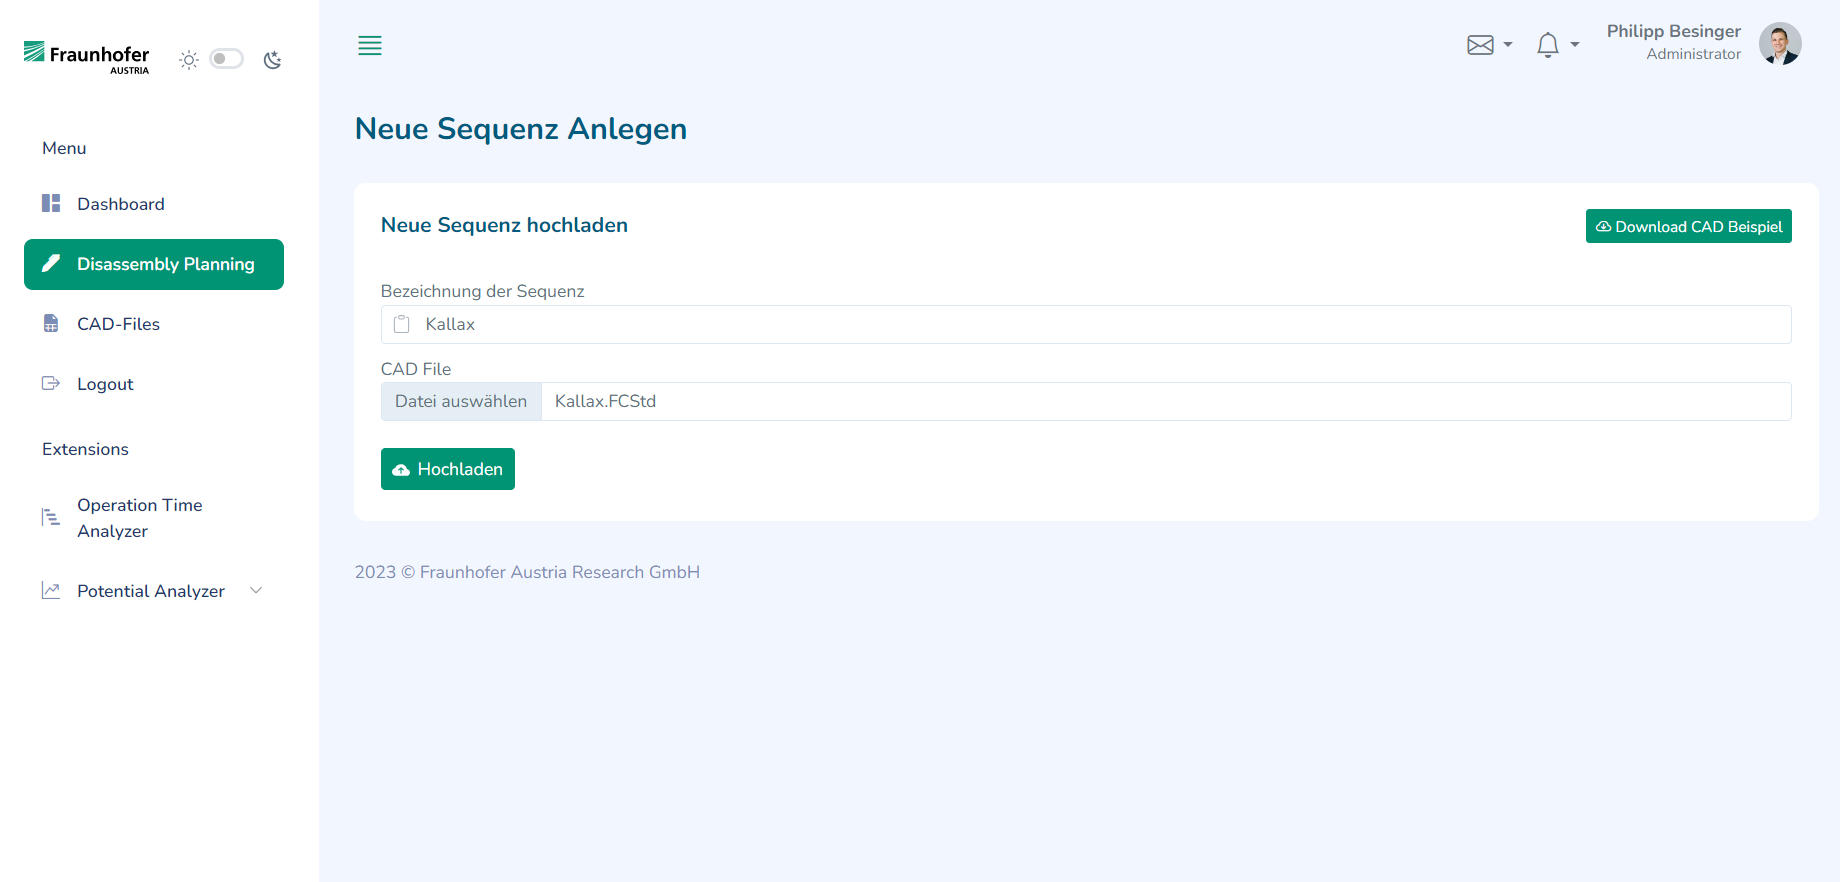Click the Bezeichnung der Sequenz label
Viewport: 1840px width, 882px height.
click(482, 291)
